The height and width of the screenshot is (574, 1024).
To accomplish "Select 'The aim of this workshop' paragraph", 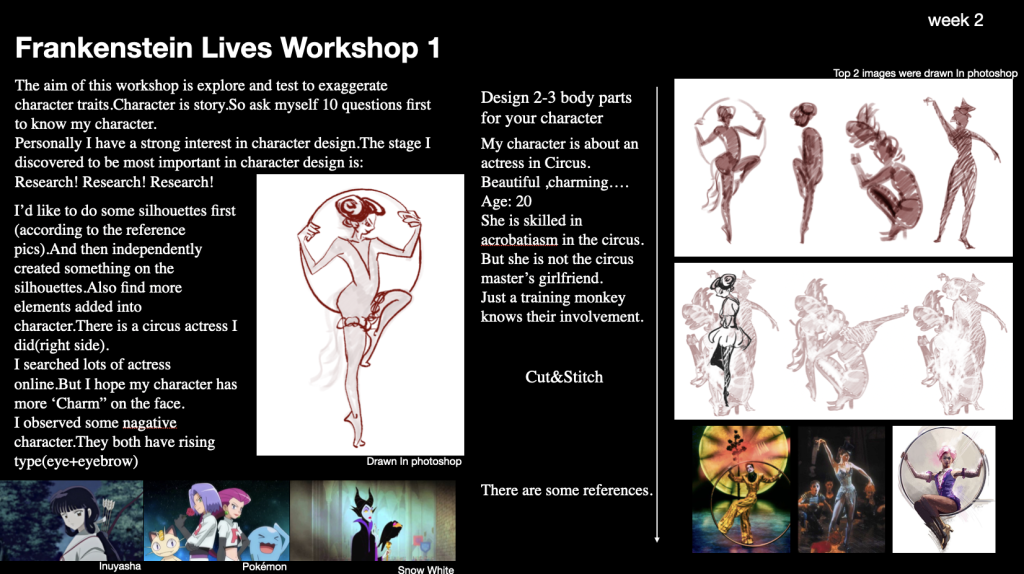I will (223, 104).
